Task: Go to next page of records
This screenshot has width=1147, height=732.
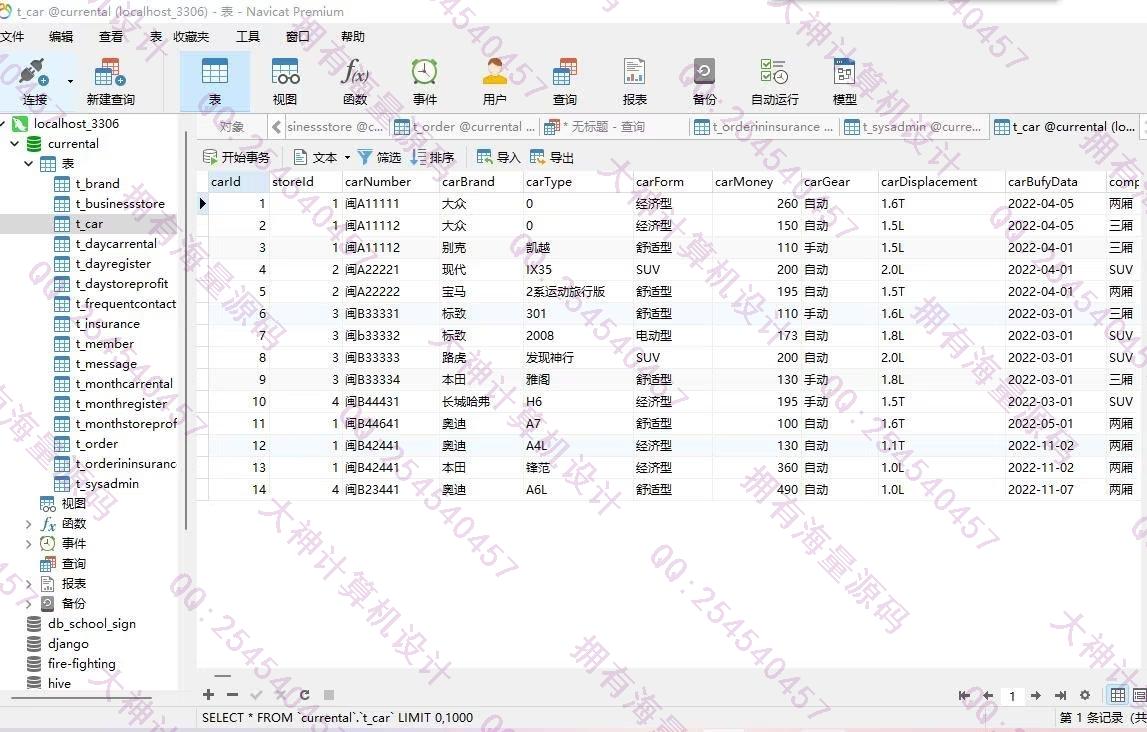Action: (x=1036, y=695)
